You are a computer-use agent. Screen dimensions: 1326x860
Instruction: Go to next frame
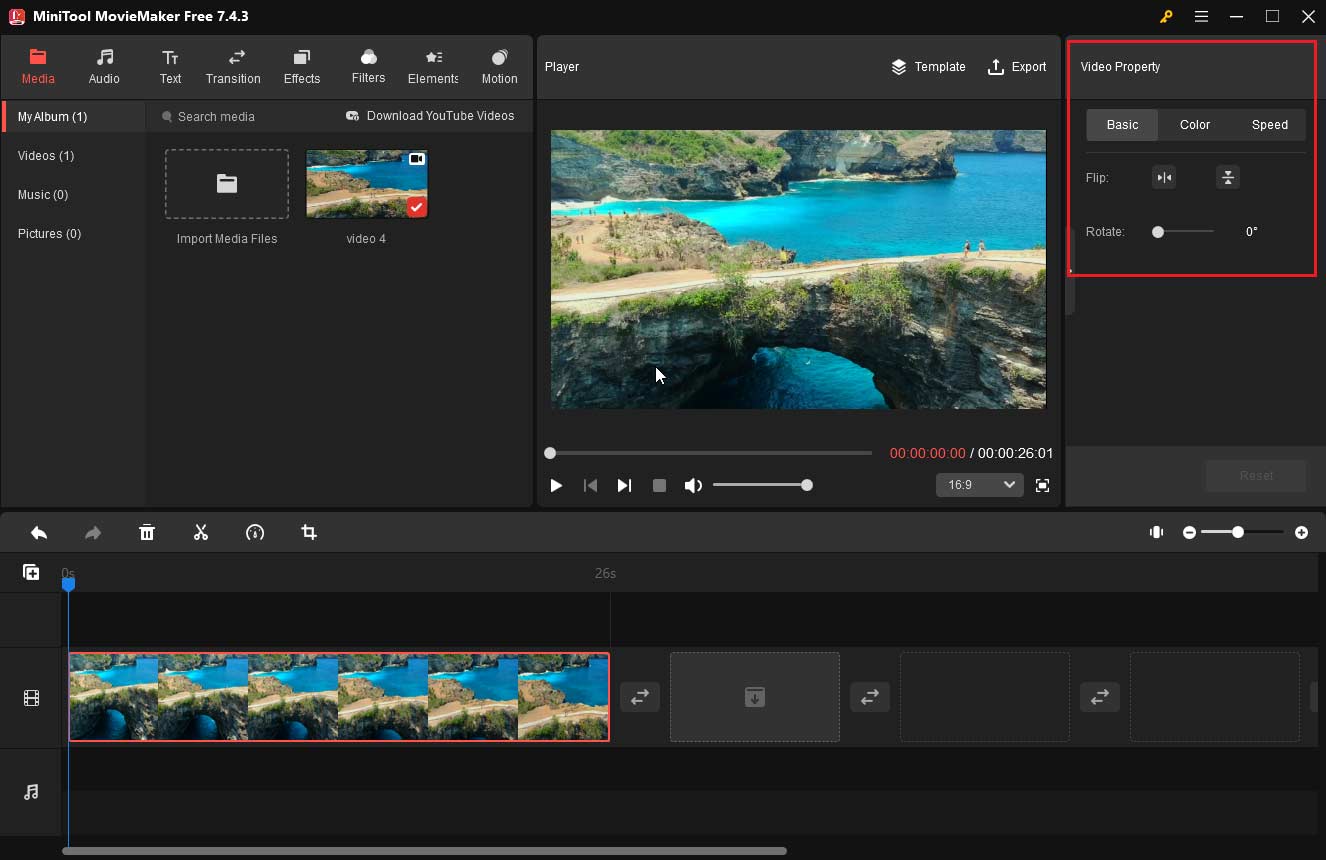pyautogui.click(x=624, y=486)
